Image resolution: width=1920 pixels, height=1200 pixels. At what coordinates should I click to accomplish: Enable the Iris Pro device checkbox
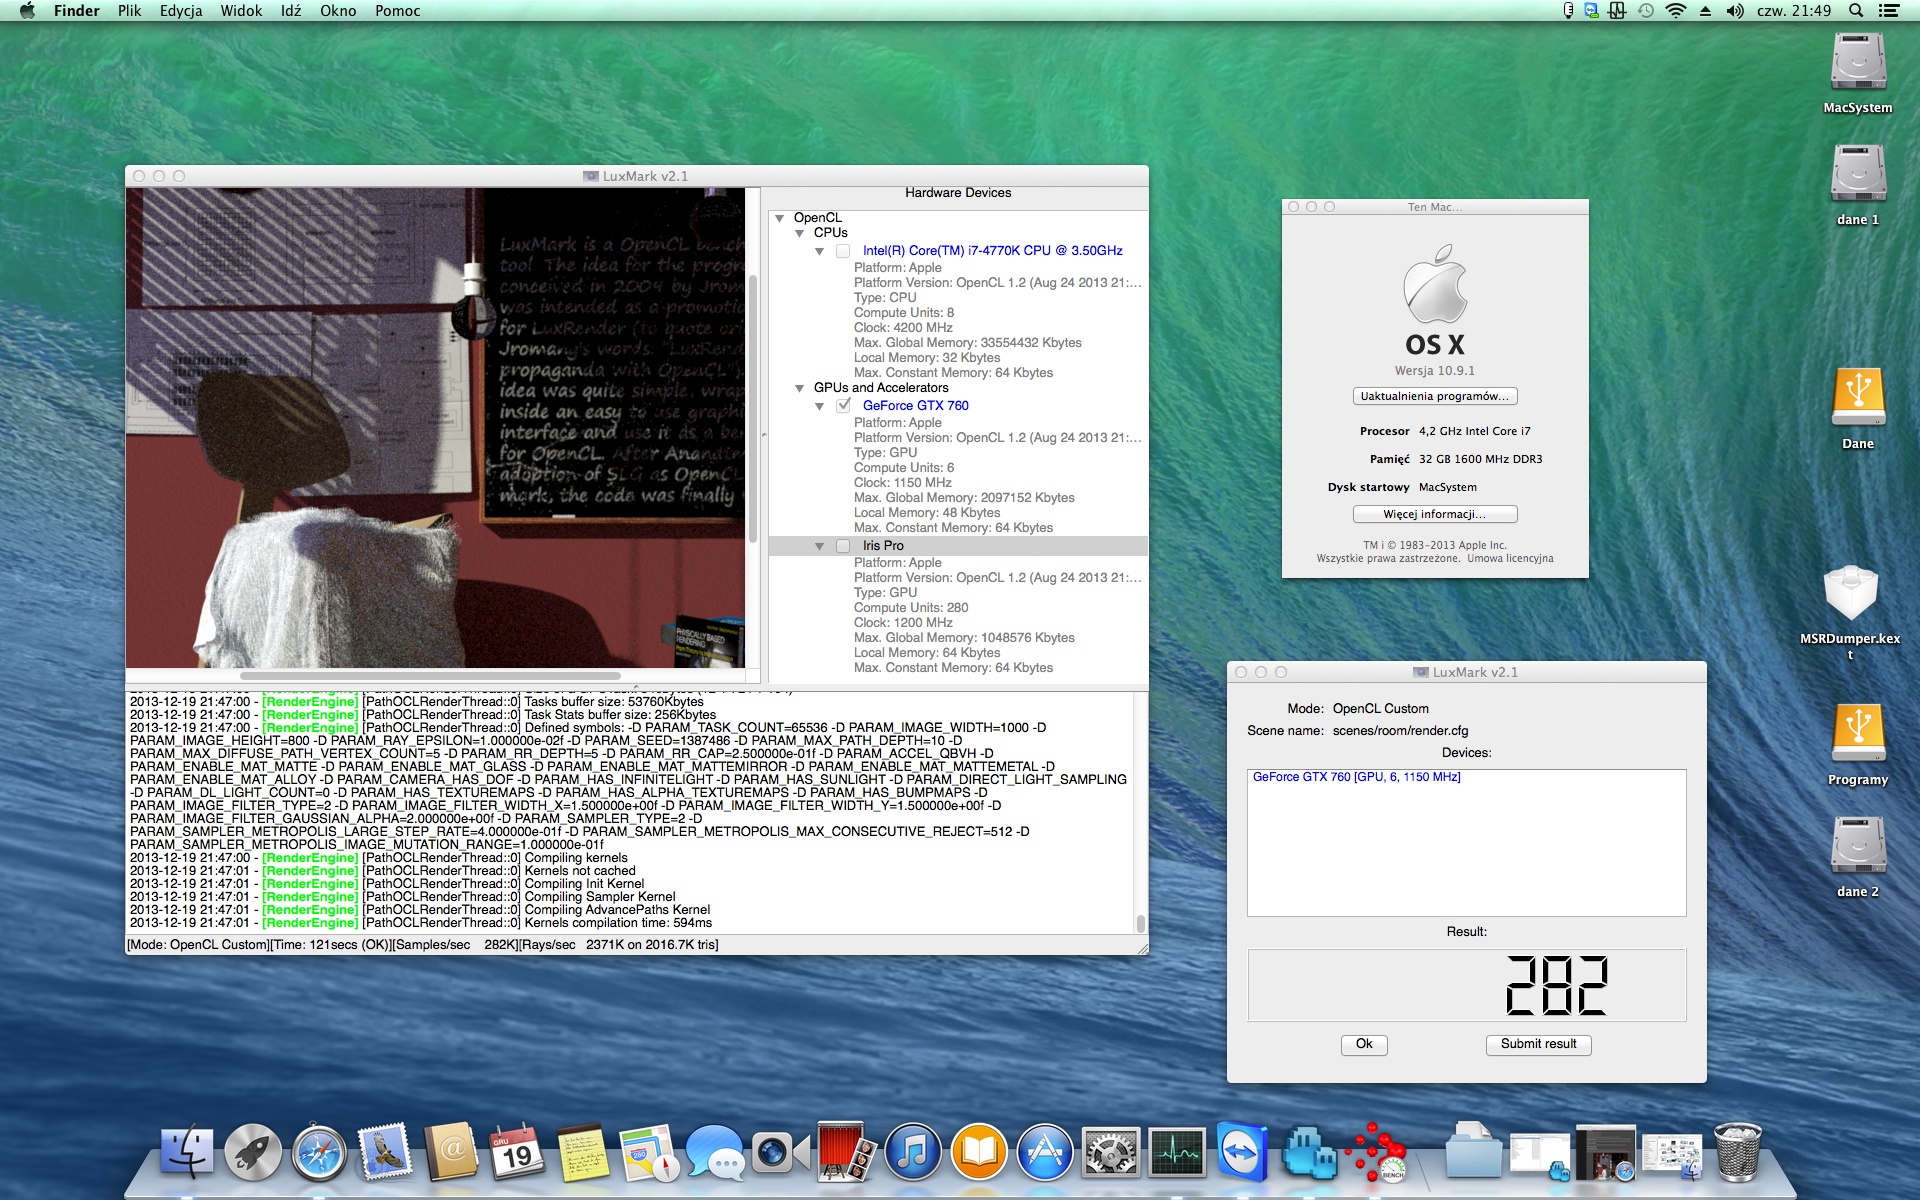843,546
